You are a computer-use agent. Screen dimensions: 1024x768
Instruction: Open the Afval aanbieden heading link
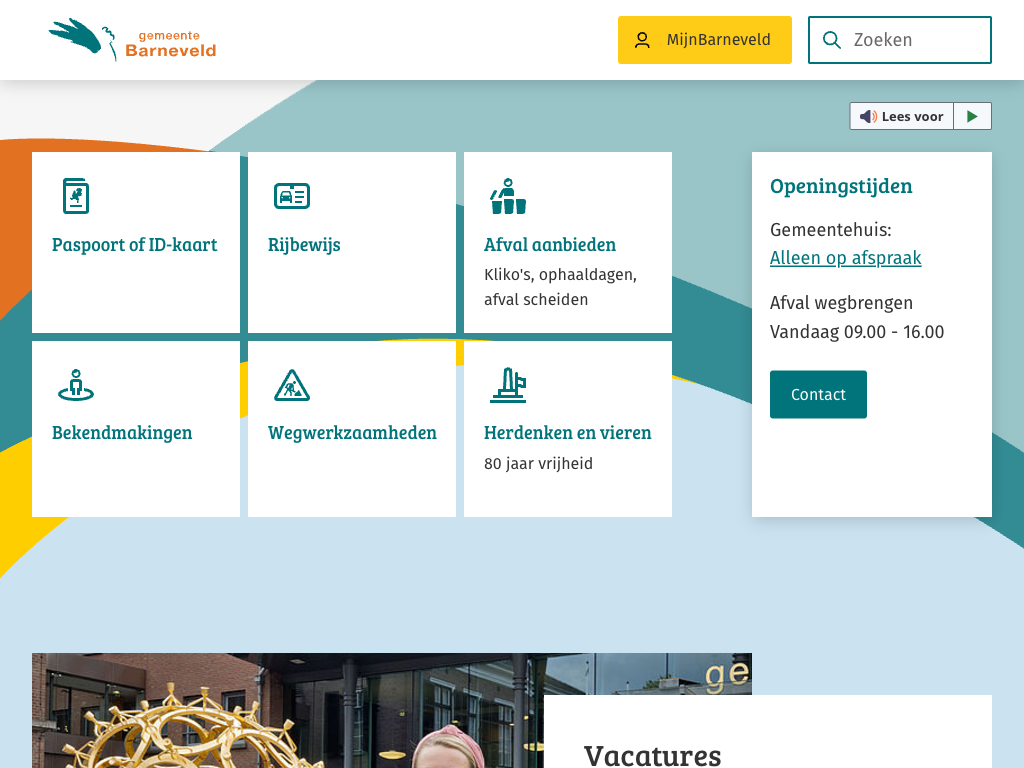click(x=550, y=245)
